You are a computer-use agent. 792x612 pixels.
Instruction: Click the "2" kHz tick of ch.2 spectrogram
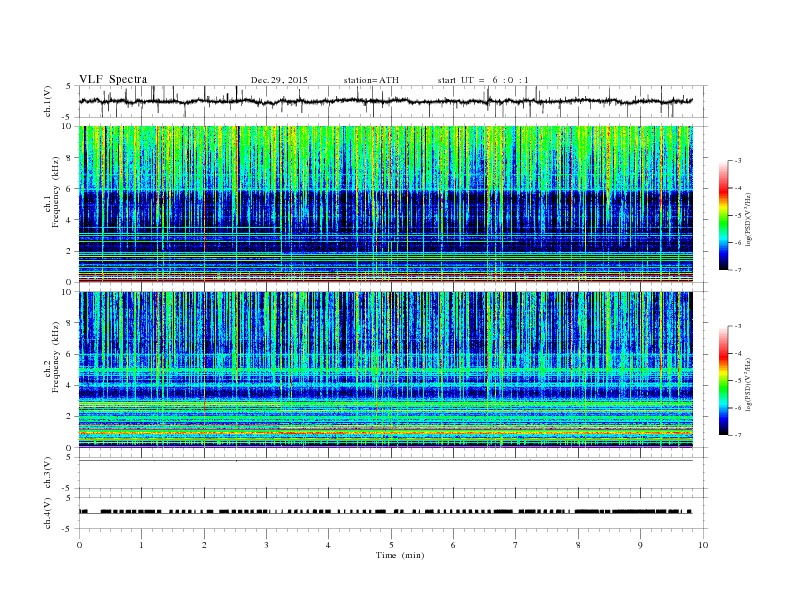click(x=70, y=417)
